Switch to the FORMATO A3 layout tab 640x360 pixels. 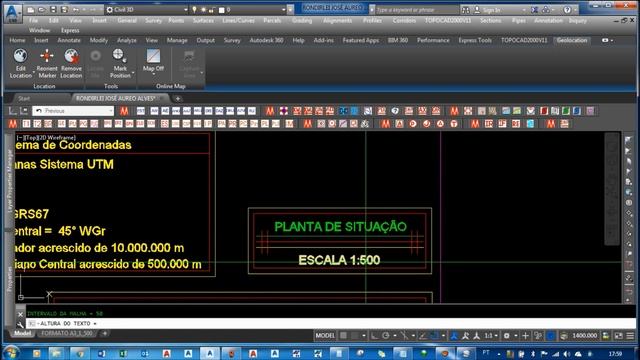click(x=67, y=333)
